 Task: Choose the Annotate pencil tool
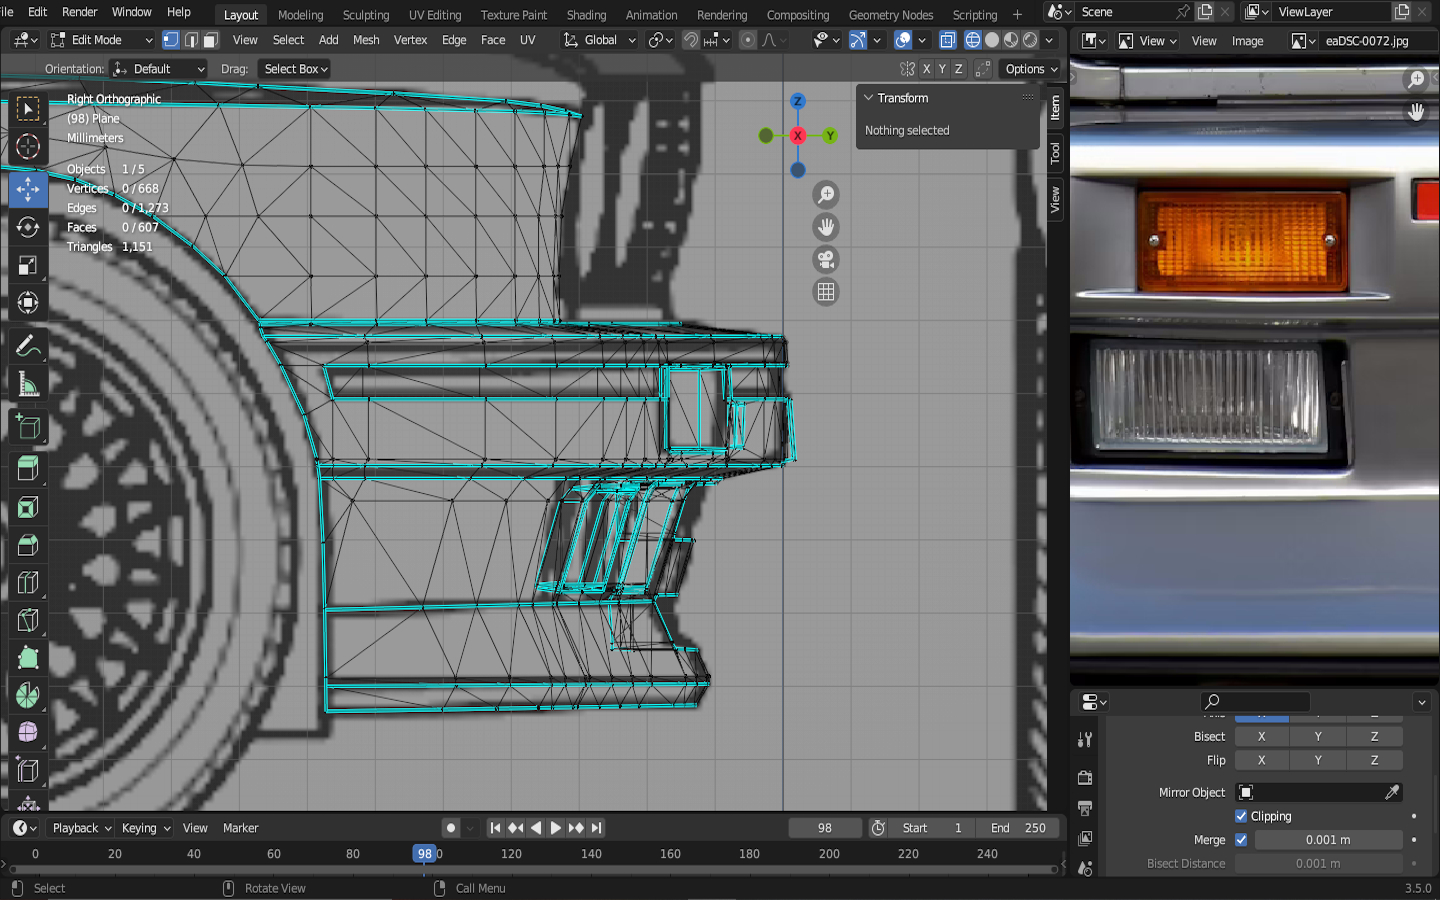[28, 346]
